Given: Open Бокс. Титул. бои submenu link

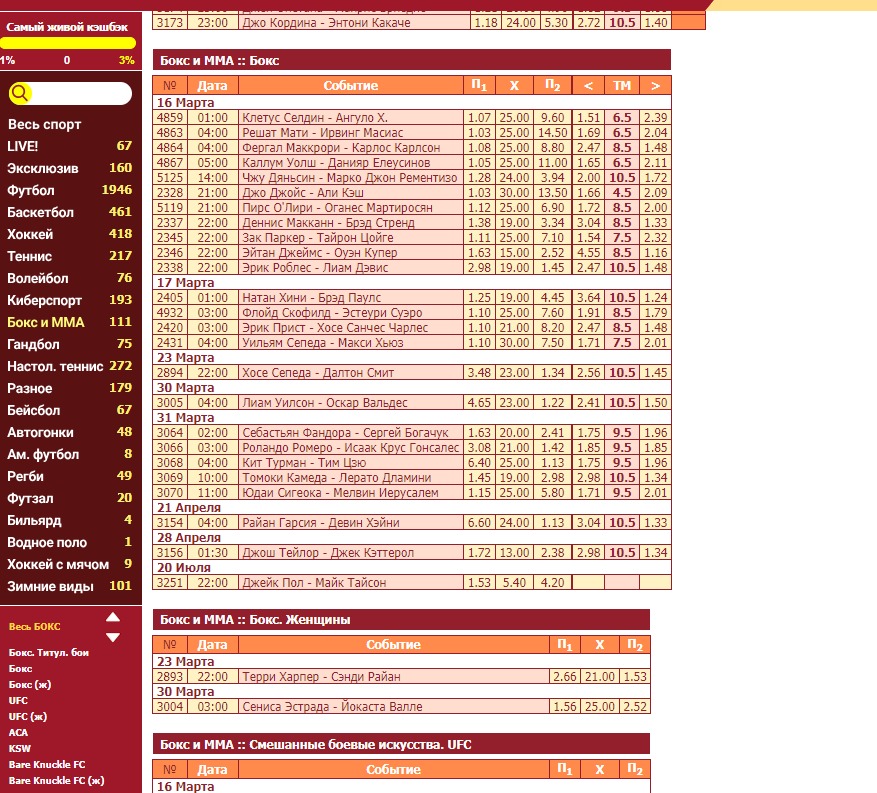Looking at the screenshot, I should [x=49, y=653].
